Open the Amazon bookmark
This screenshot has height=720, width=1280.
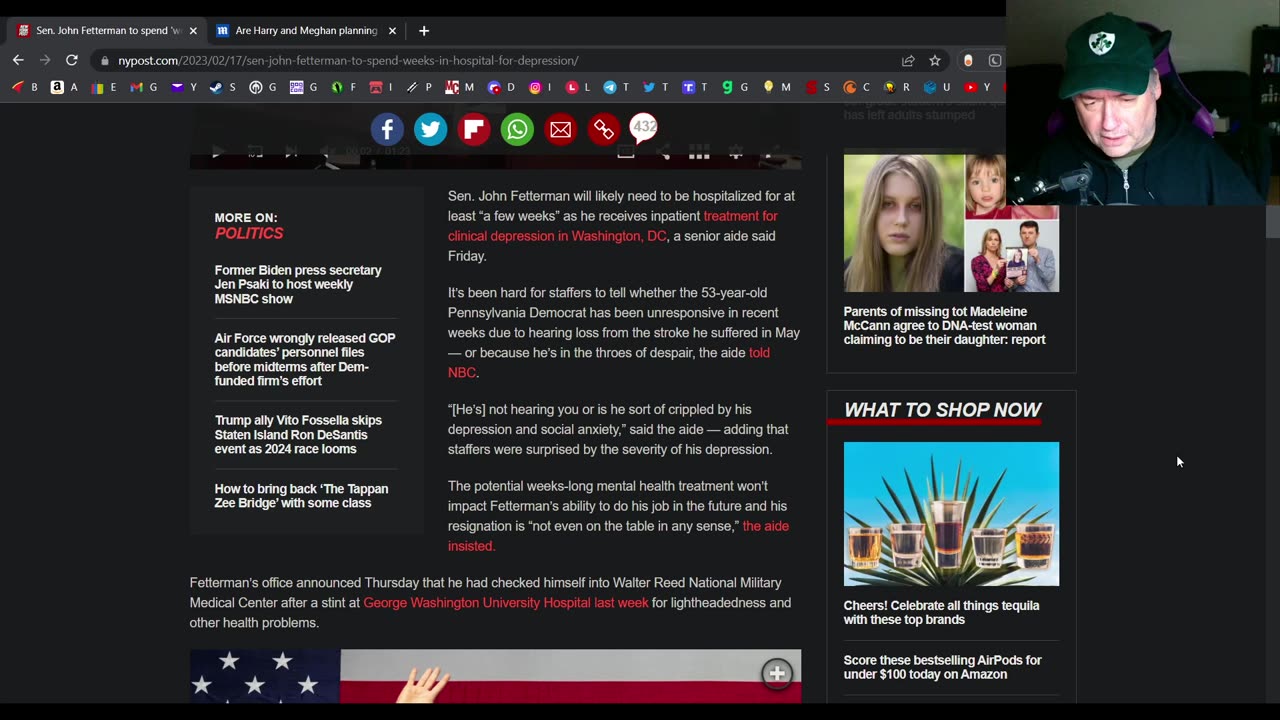pos(64,87)
